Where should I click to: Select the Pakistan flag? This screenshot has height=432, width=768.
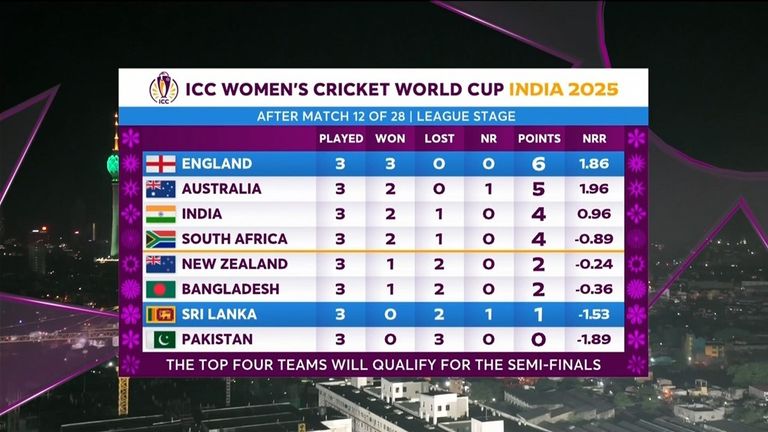[x=160, y=339]
